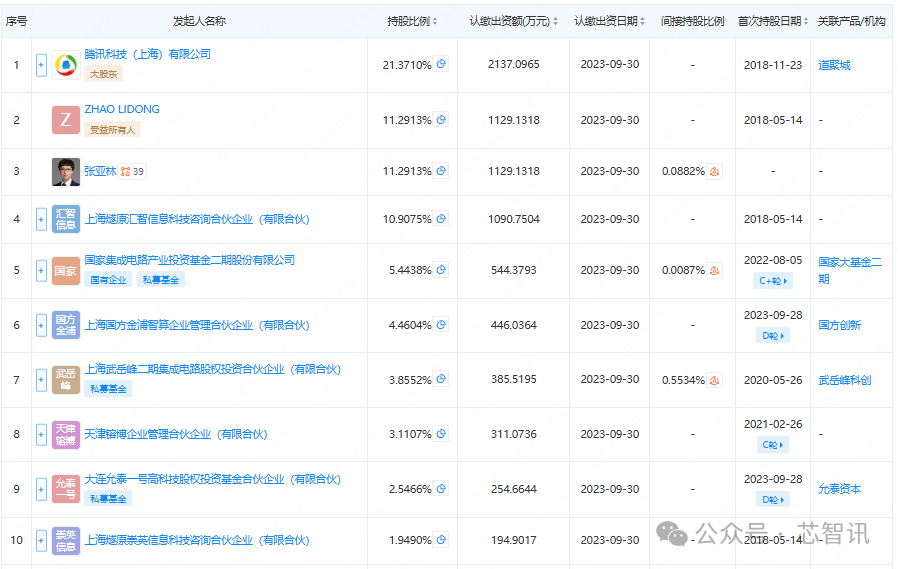The height and width of the screenshot is (569, 898).
Task: Open pie chart icon beside 10.9075%
Action: click(x=441, y=218)
